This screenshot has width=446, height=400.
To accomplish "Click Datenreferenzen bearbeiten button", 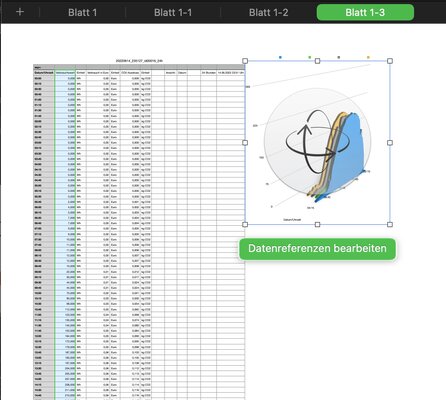I will pyautogui.click(x=317, y=248).
